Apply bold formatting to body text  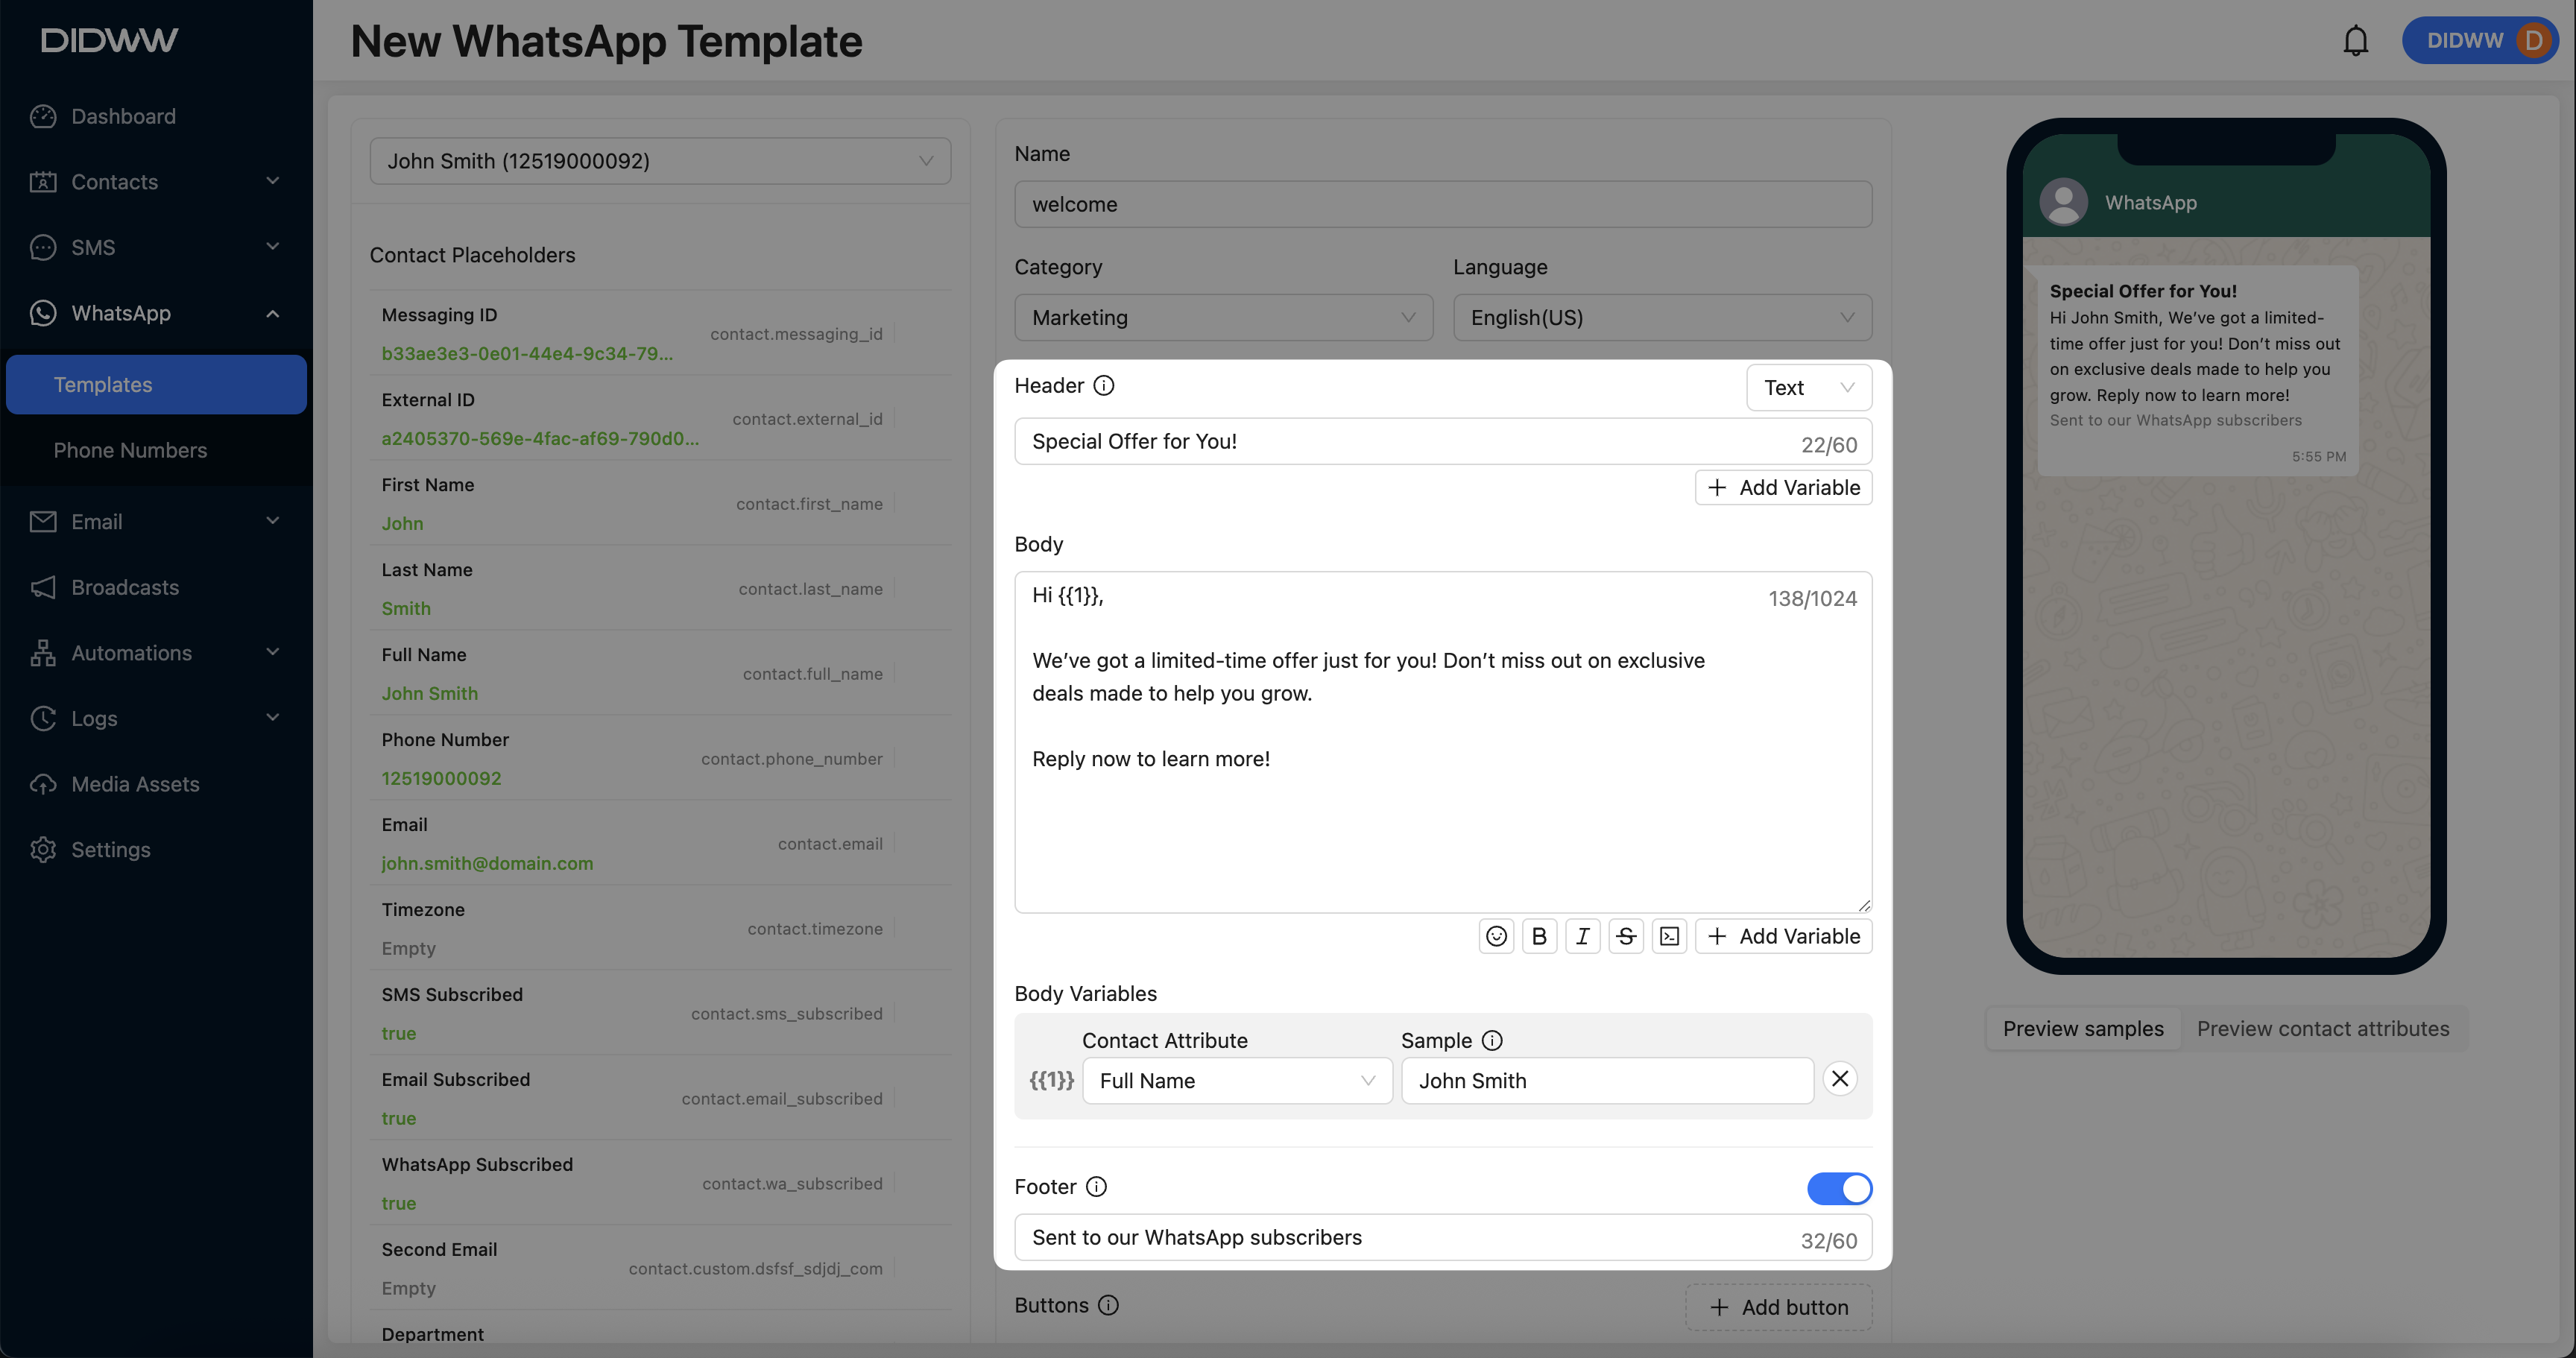[x=1539, y=936]
